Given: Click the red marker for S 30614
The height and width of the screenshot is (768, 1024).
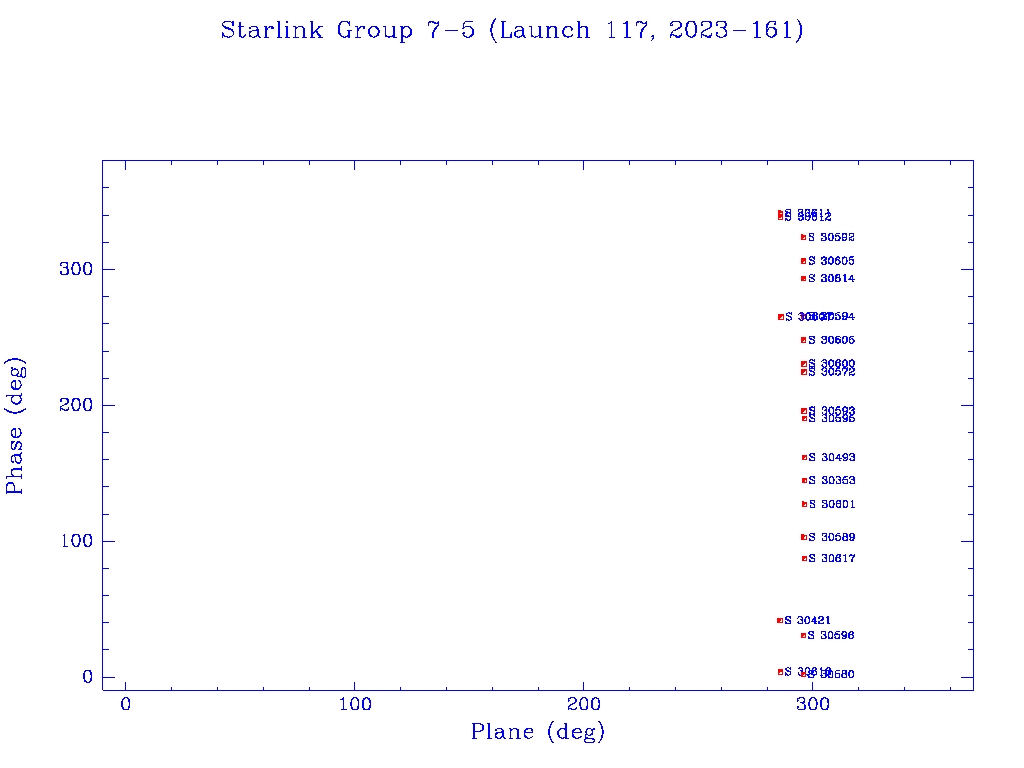Looking at the screenshot, I should 803,279.
